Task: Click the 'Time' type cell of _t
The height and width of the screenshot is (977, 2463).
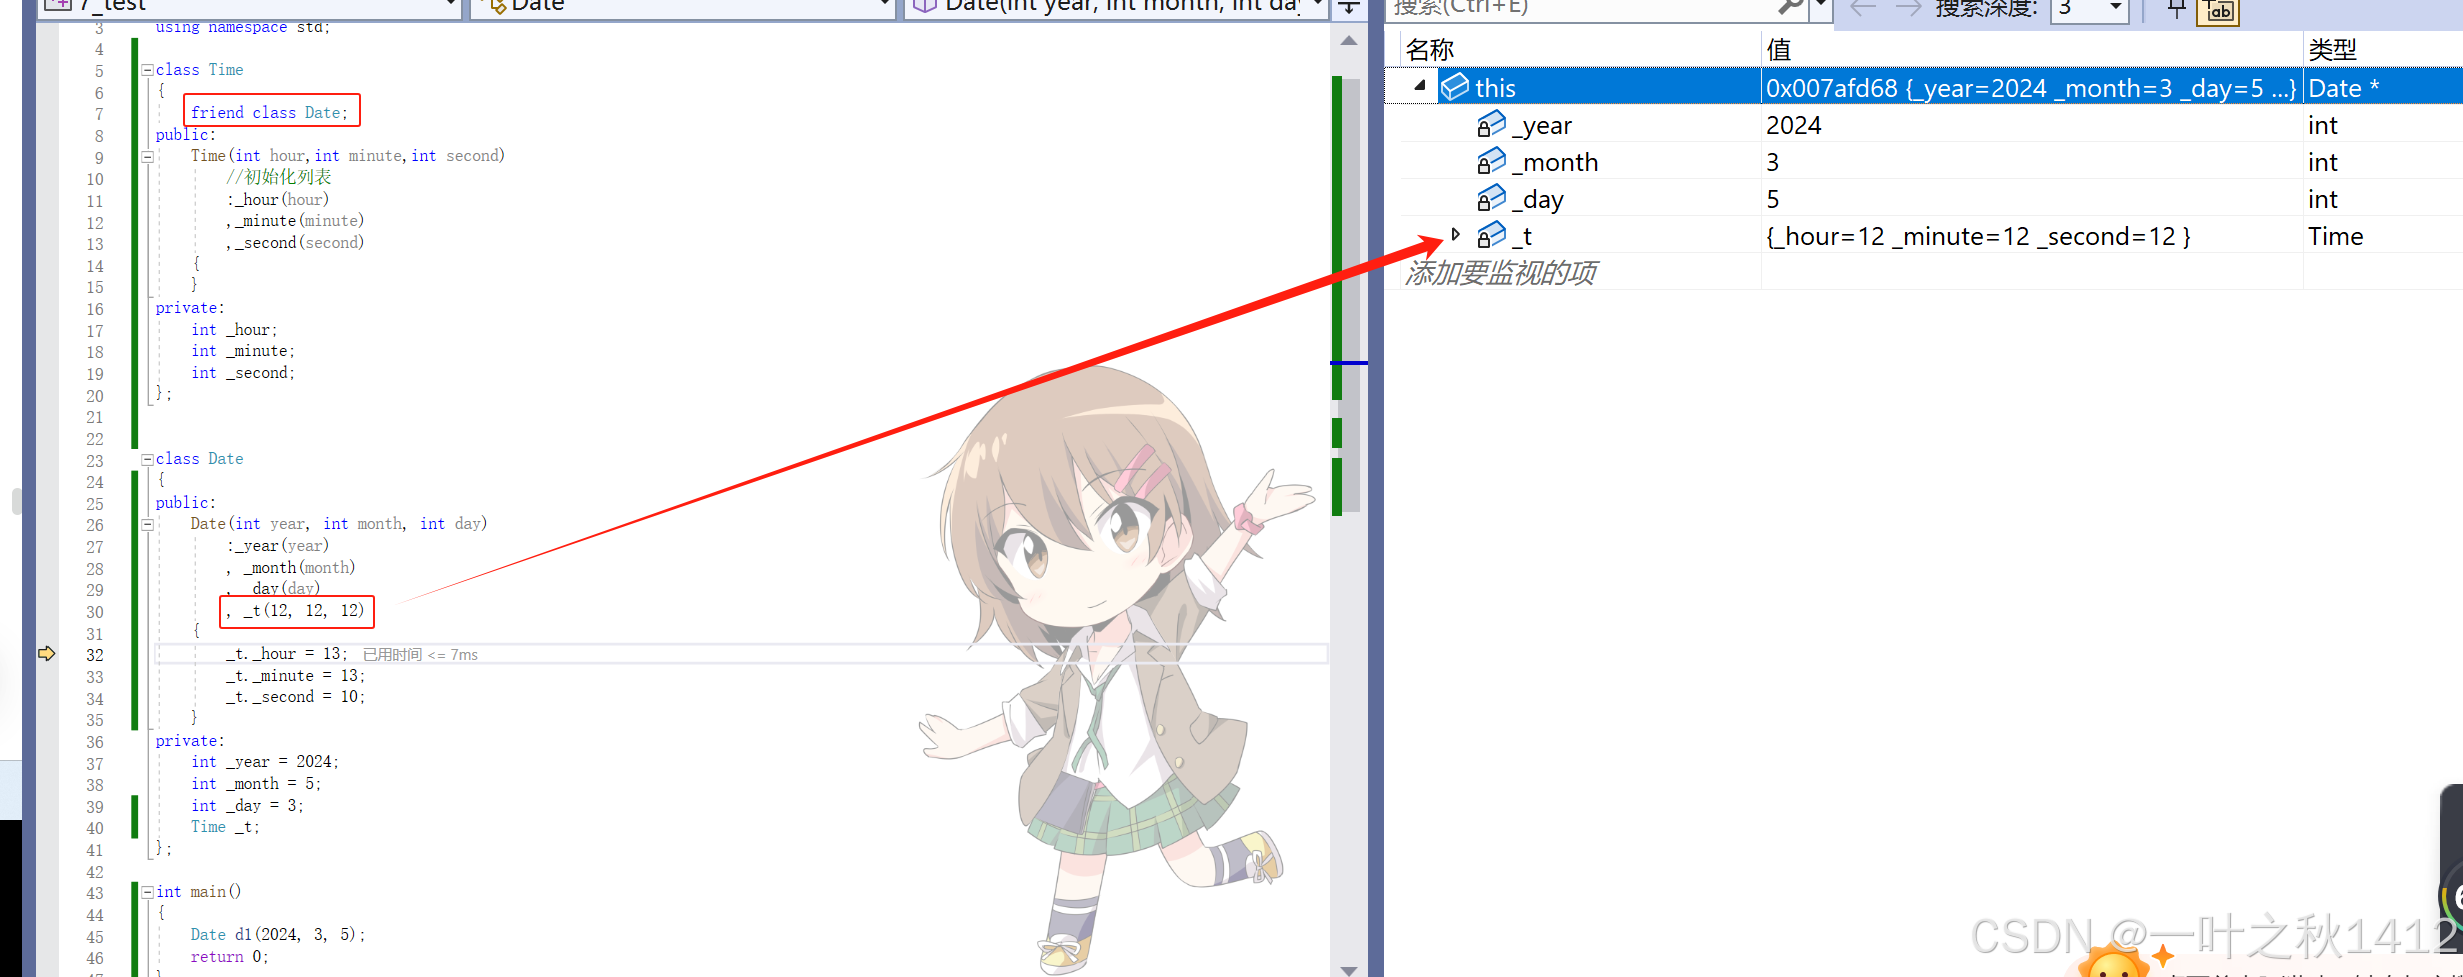Action: tap(2336, 236)
